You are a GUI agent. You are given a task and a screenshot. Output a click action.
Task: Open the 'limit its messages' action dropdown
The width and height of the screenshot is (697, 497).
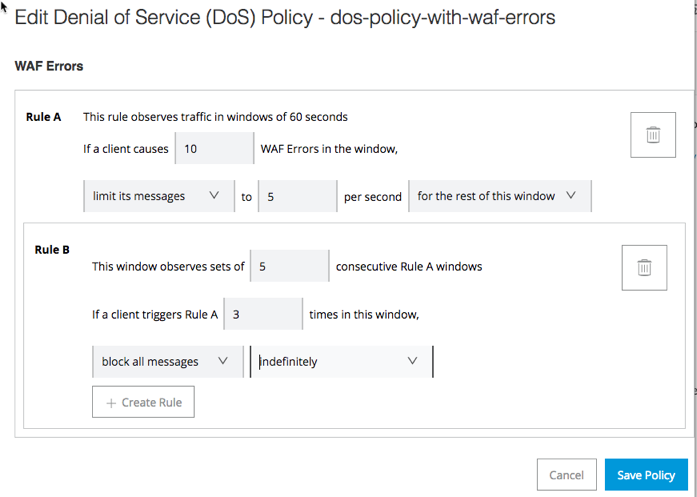pos(157,196)
